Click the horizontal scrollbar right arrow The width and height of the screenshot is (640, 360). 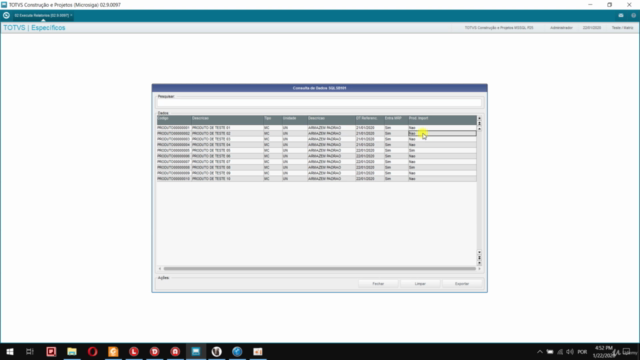[479, 269]
